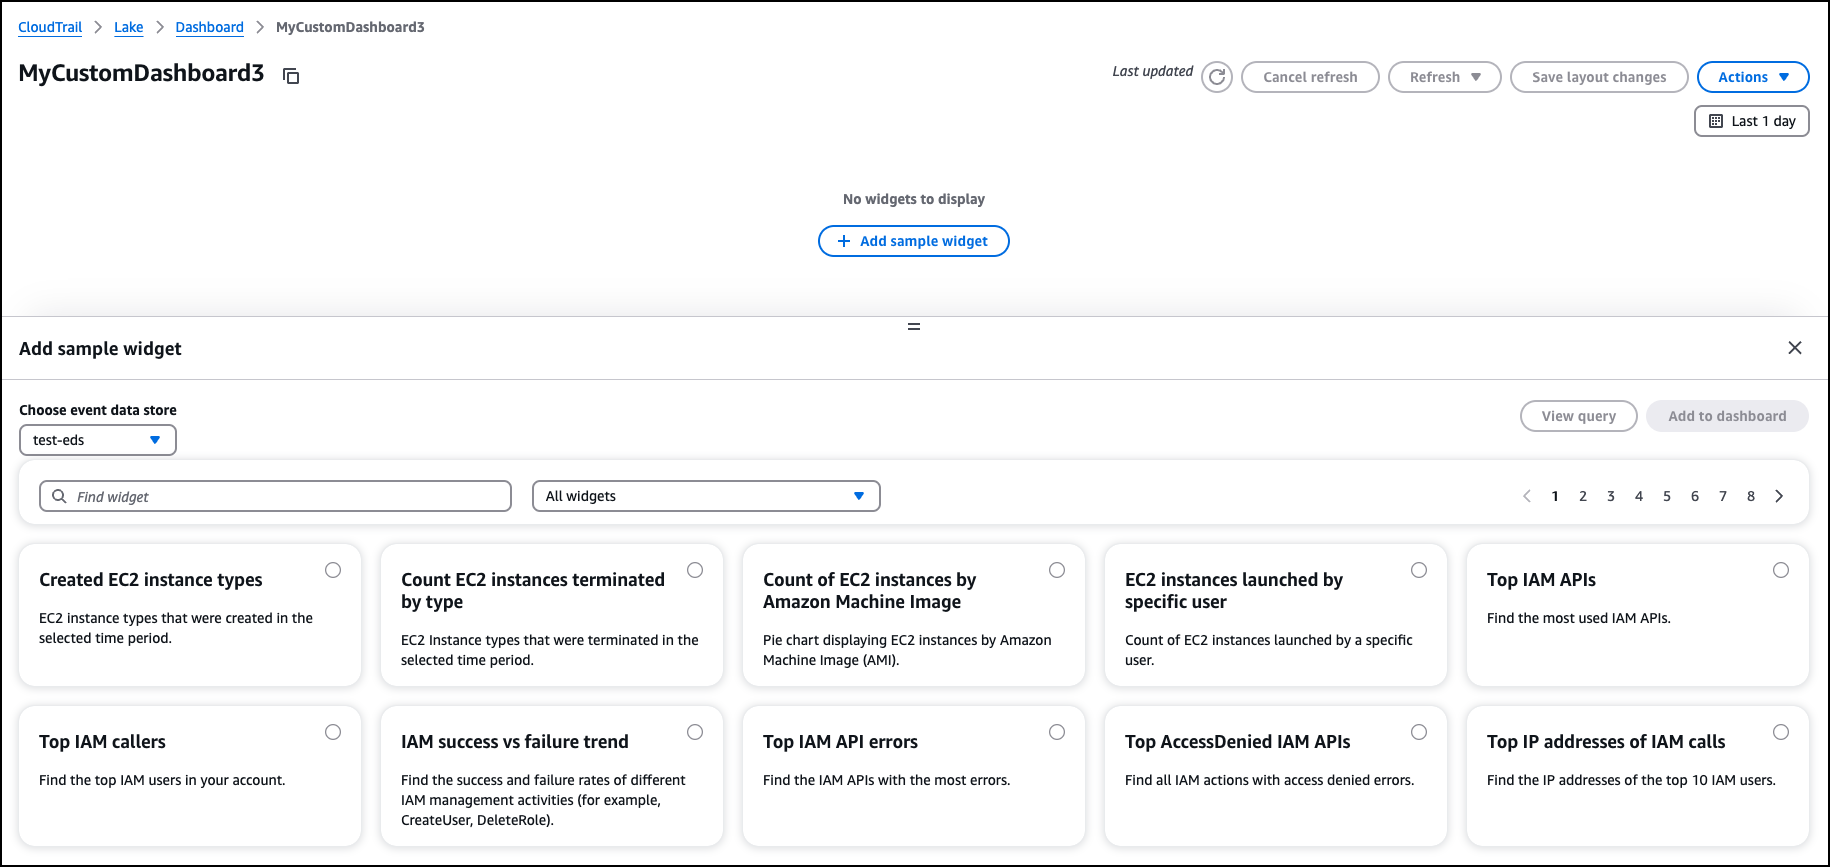This screenshot has height=867, width=1830.
Task: Focus the Find widget search field
Action: pyautogui.click(x=275, y=496)
